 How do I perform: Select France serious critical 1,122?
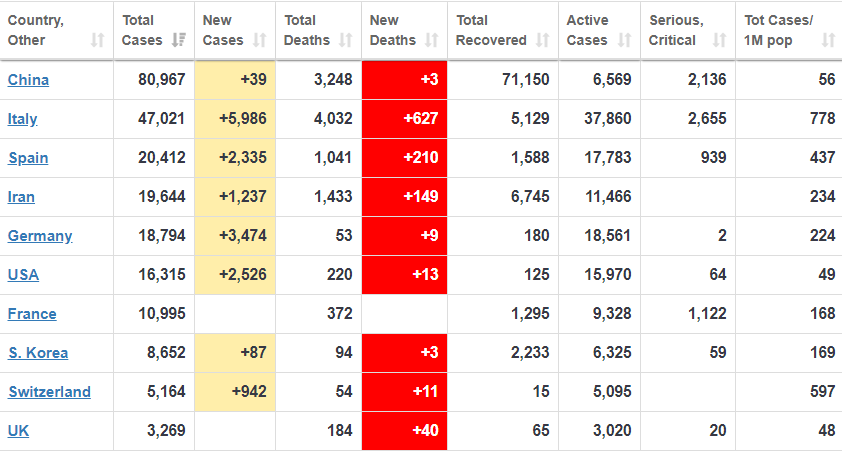707,314
